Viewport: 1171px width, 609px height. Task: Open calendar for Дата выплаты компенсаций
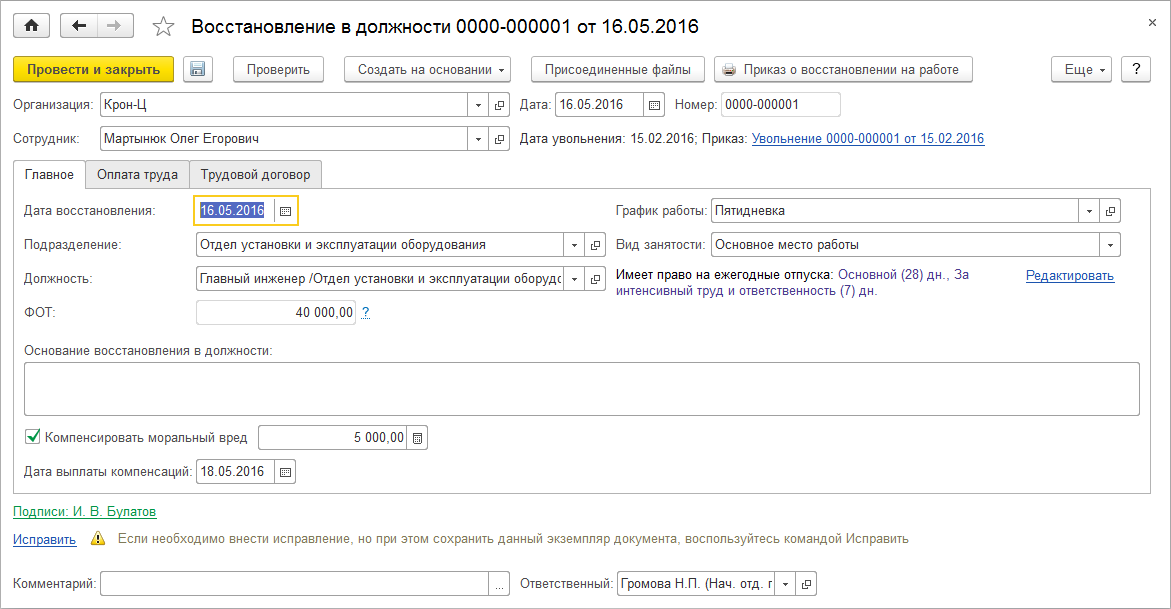[284, 472]
